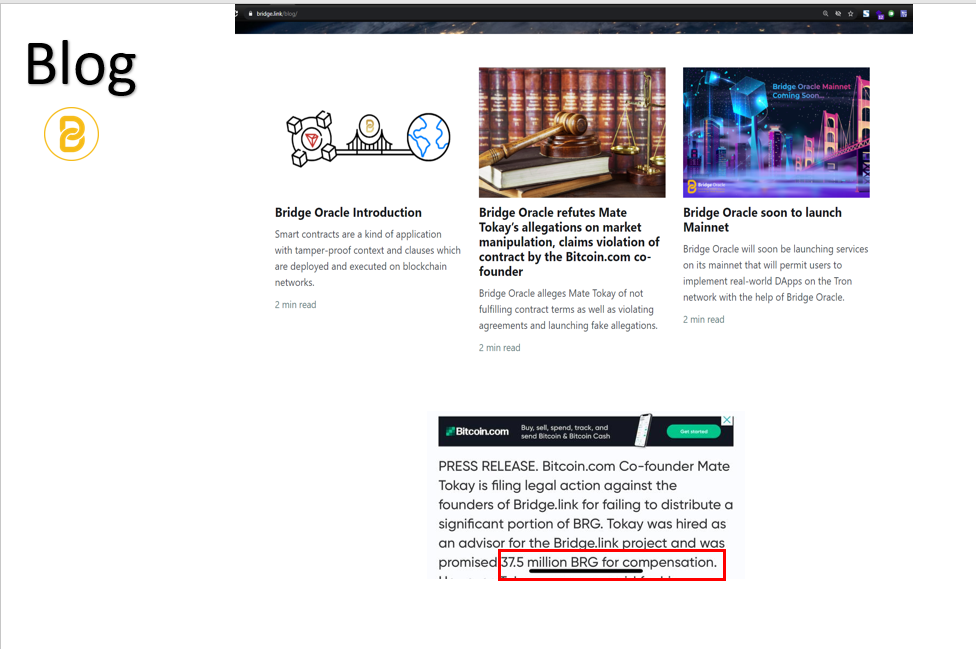Click the Smart contracts are a kind of application excerpt
The width and height of the screenshot is (976, 649).
click(x=367, y=258)
